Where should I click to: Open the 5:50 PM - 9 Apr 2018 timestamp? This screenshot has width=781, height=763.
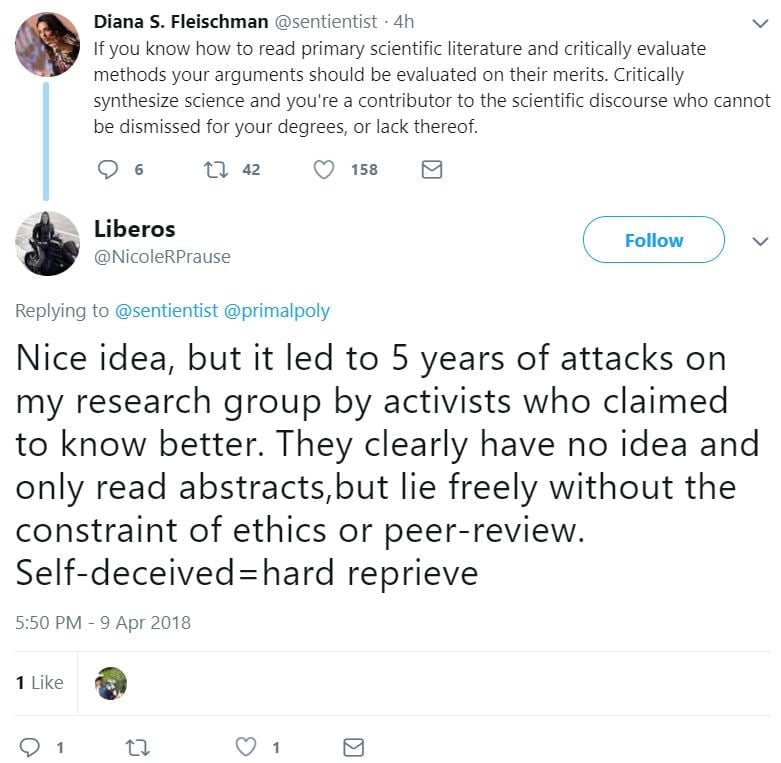(103, 622)
